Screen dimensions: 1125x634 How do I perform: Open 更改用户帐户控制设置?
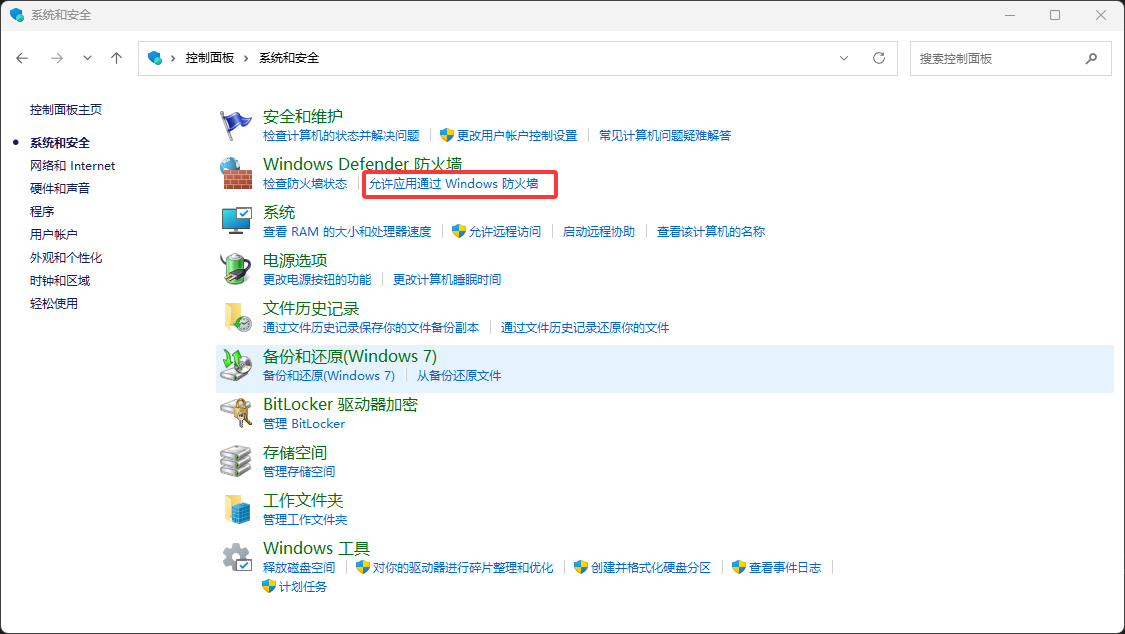coord(517,136)
